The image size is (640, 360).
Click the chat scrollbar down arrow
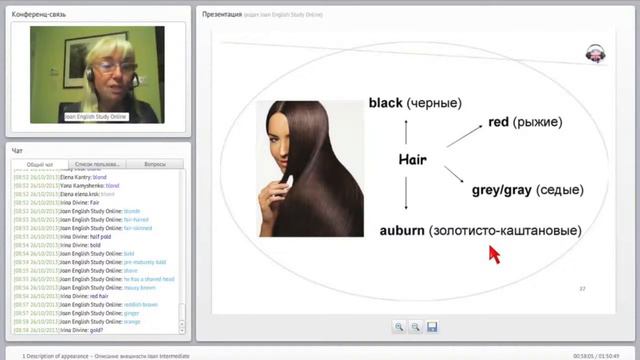coord(182,330)
